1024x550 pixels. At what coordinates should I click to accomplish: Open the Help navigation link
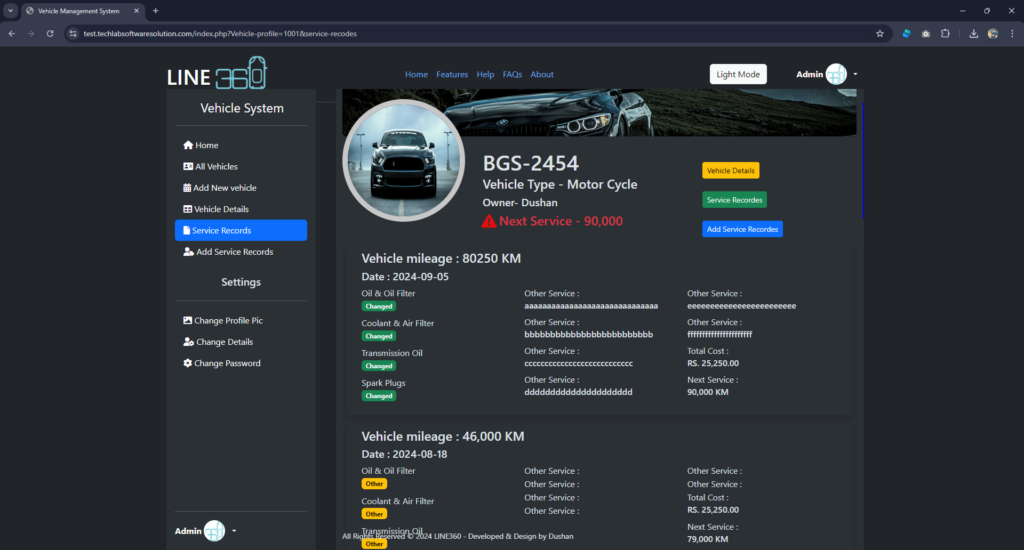(x=485, y=74)
